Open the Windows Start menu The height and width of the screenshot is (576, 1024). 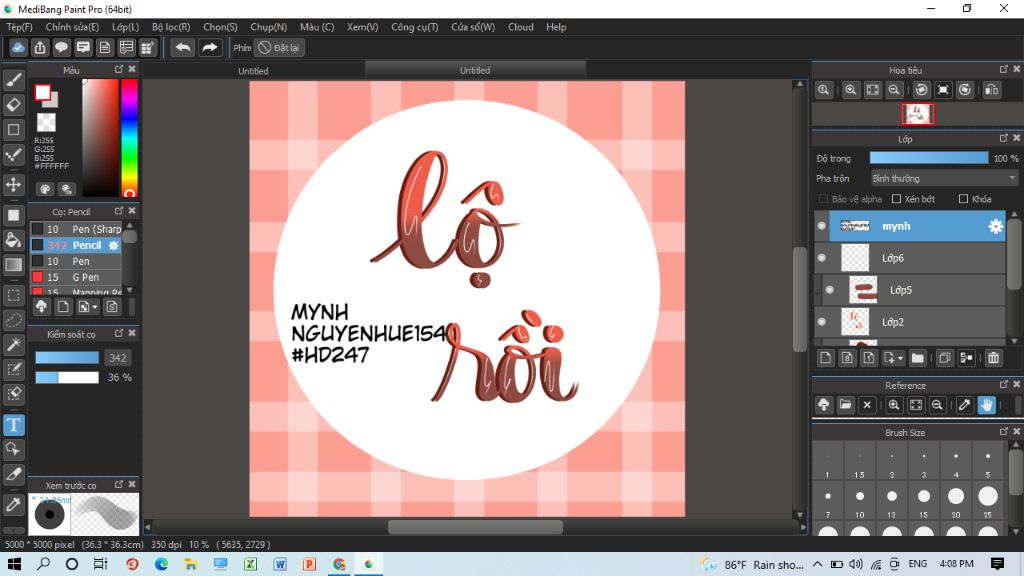point(14,564)
